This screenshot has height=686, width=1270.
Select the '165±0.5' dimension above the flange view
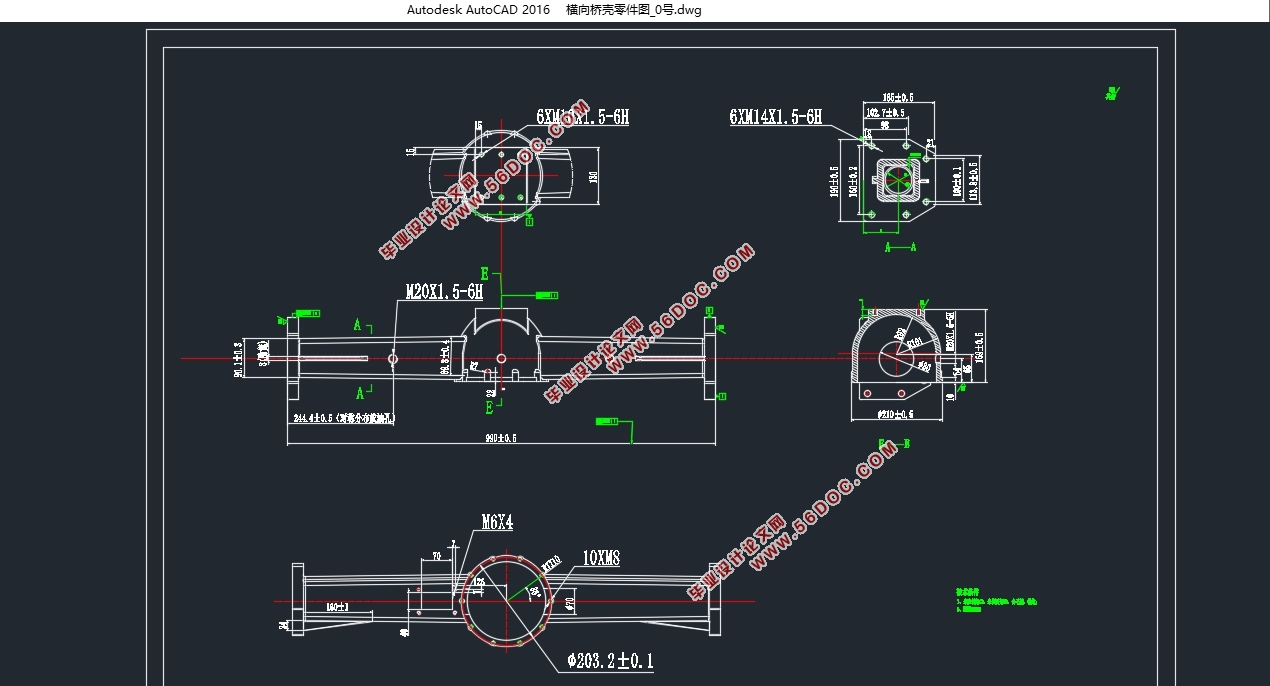click(897, 97)
